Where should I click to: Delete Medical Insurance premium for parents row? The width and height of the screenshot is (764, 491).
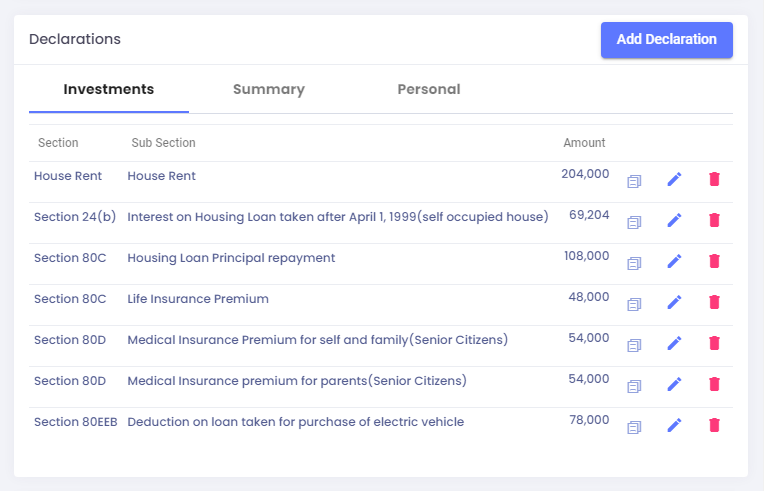(714, 384)
